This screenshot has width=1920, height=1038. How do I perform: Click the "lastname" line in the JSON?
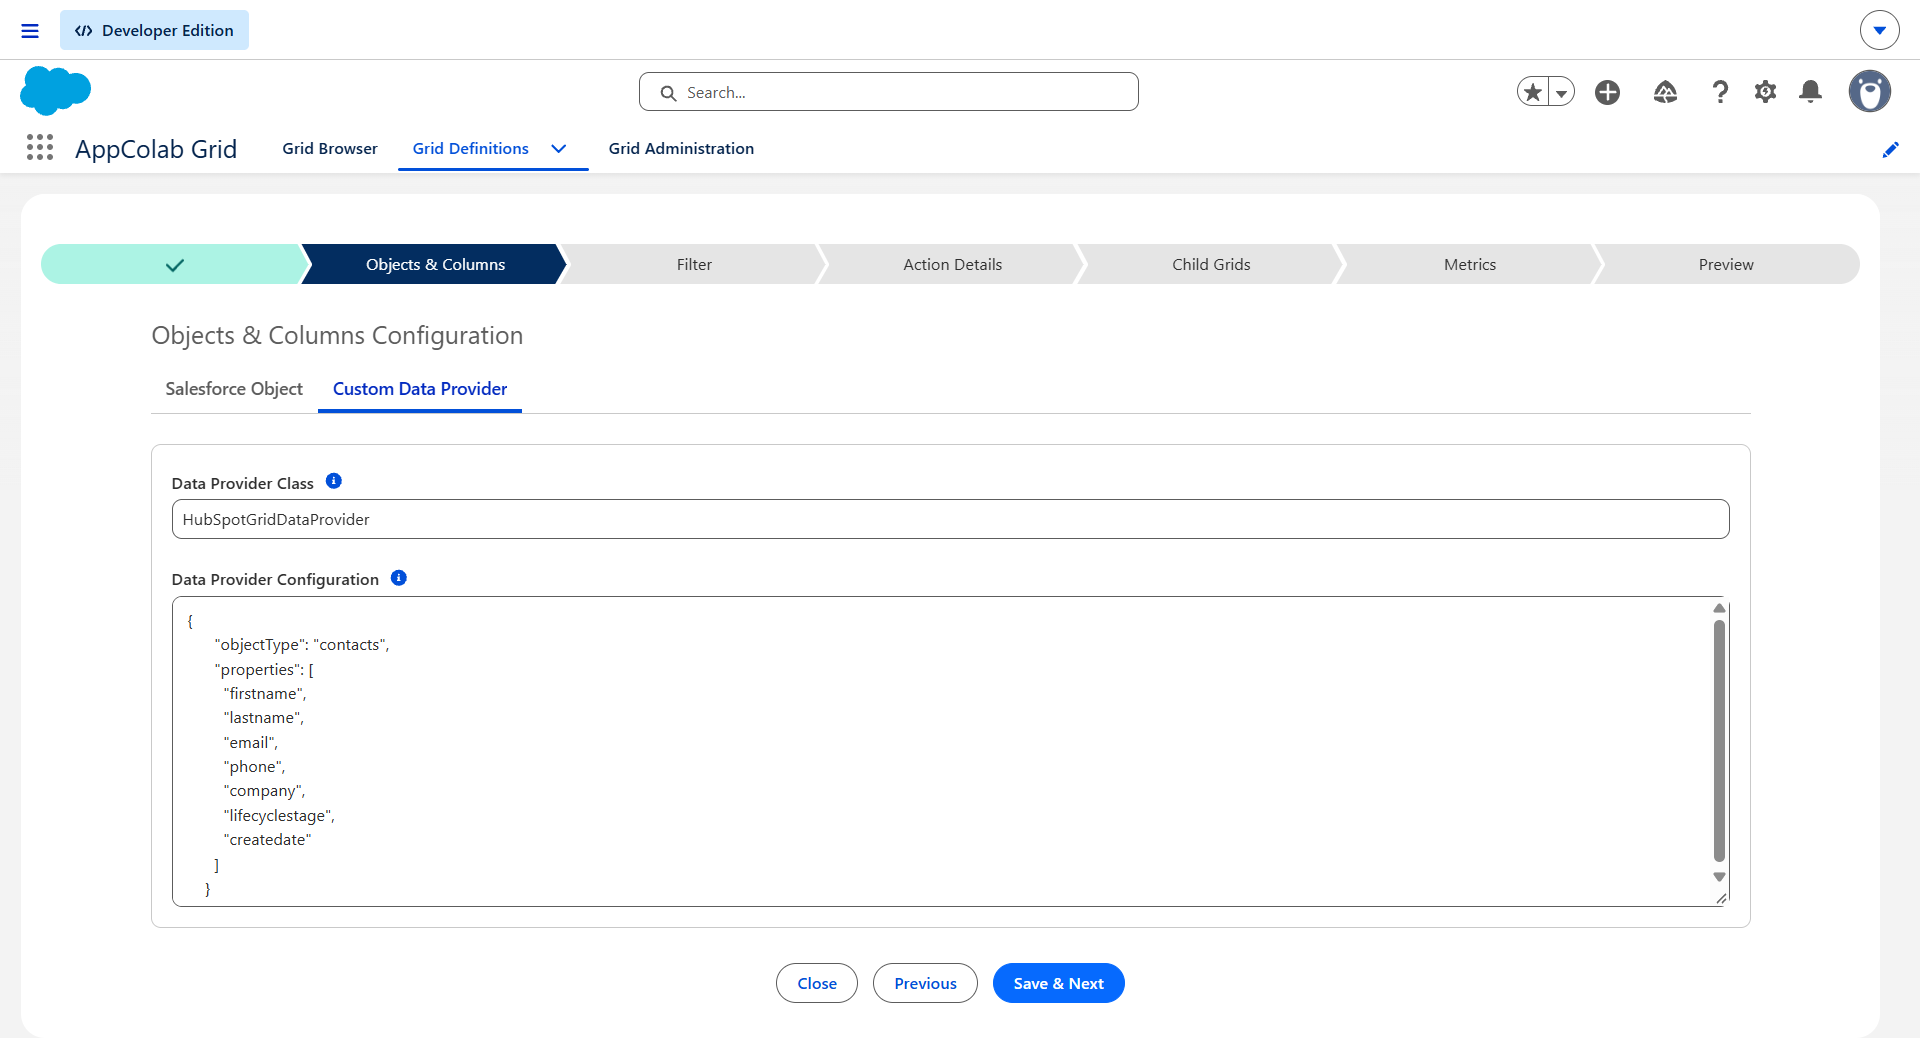264,718
